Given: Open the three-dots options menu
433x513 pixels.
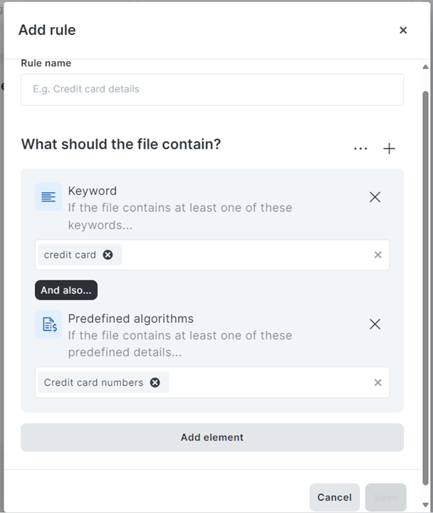Looking at the screenshot, I should point(361,148).
